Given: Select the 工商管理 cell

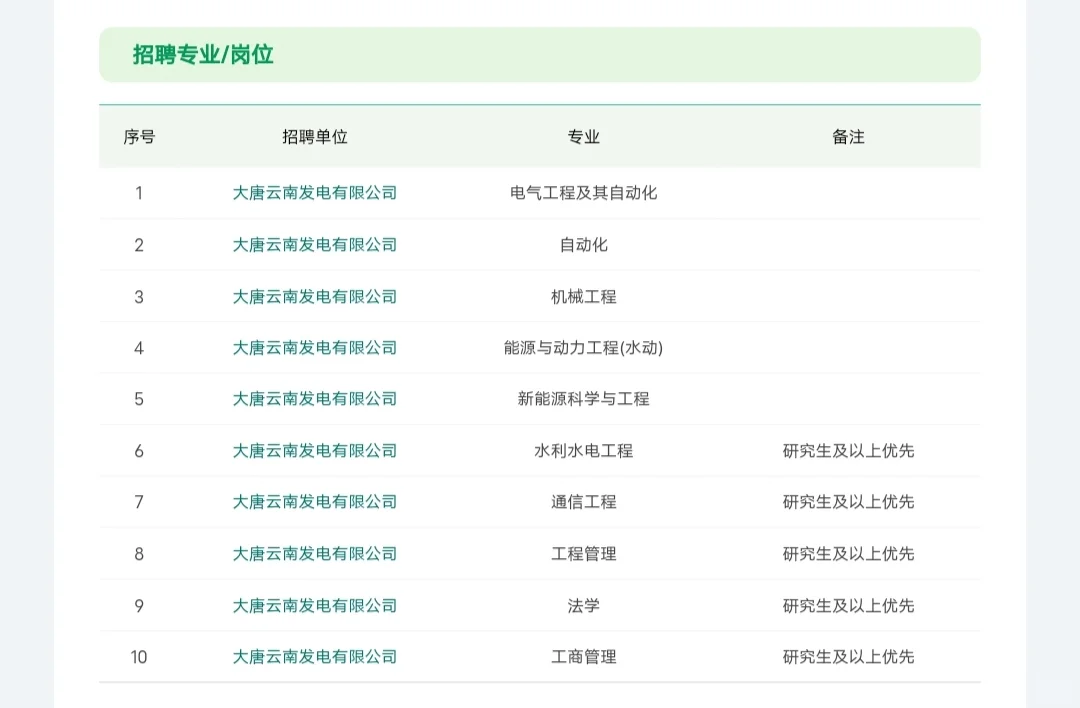Looking at the screenshot, I should tap(583, 657).
